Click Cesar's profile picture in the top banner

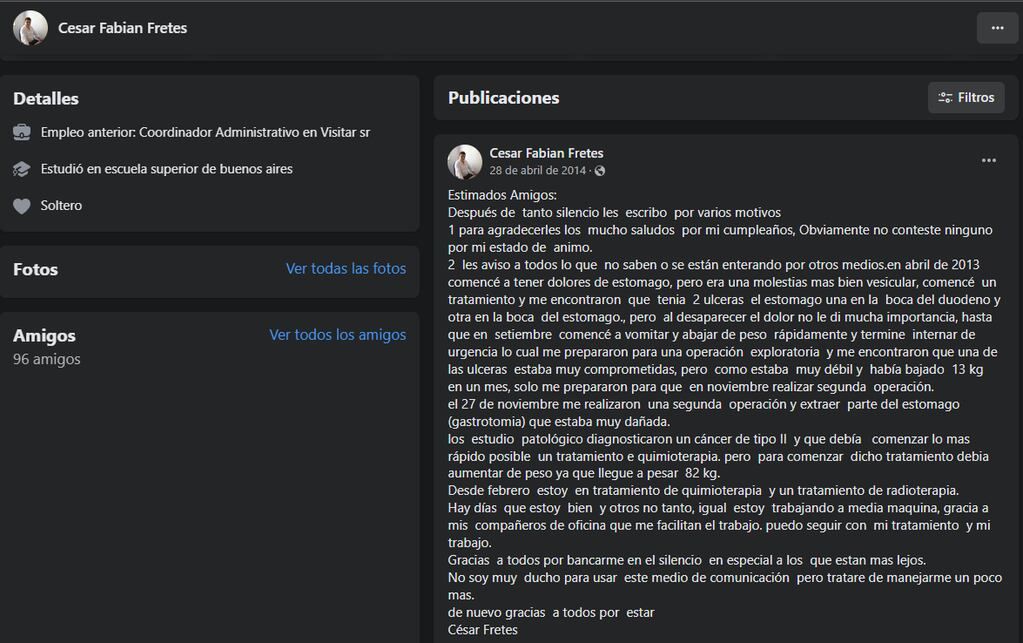click(29, 27)
